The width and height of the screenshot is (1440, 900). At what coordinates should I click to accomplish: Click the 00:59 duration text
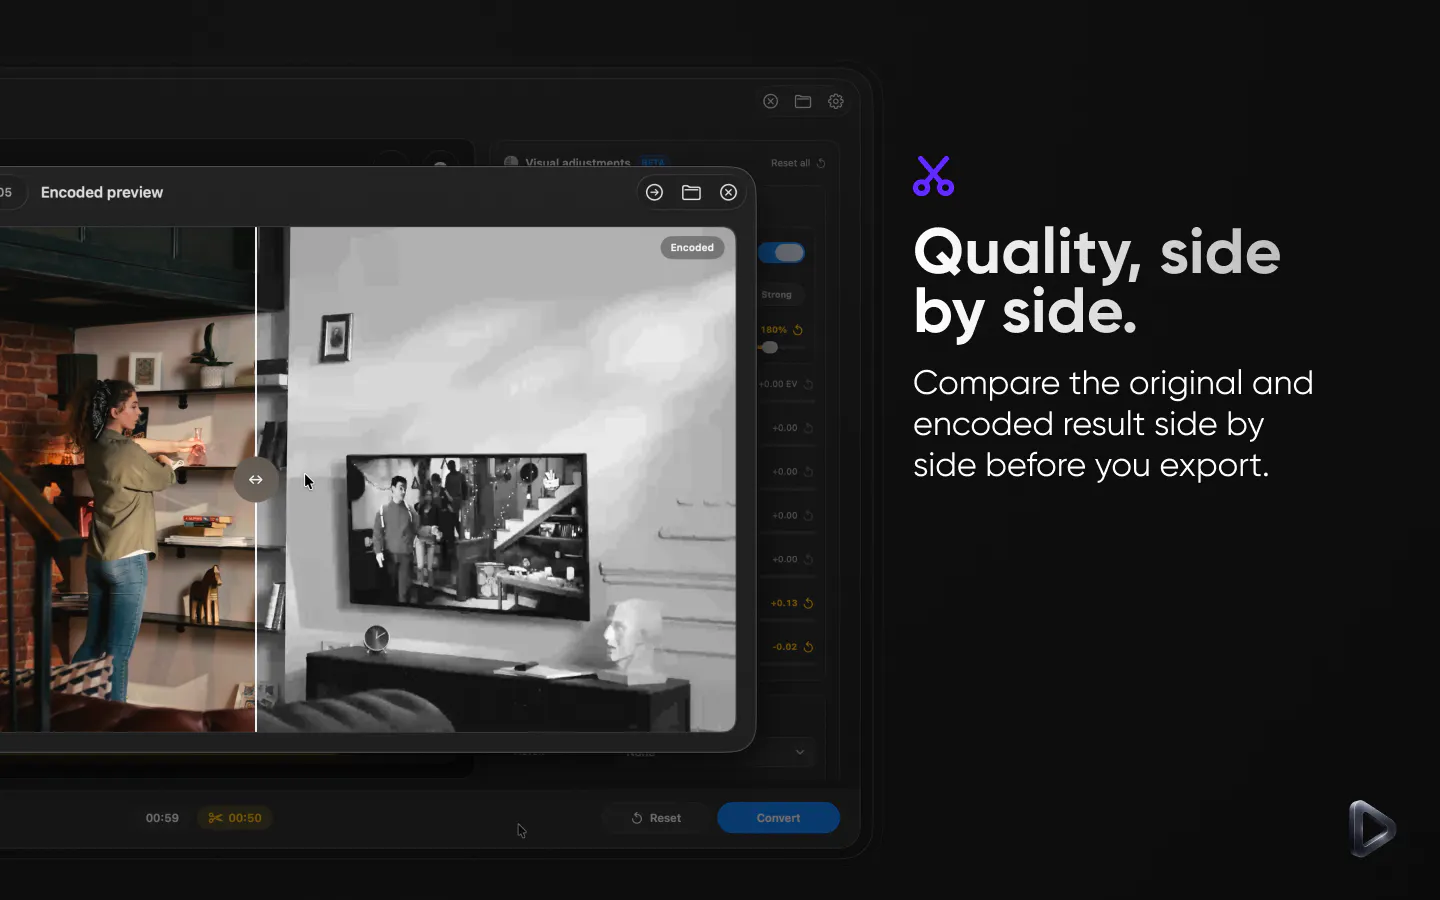(162, 818)
